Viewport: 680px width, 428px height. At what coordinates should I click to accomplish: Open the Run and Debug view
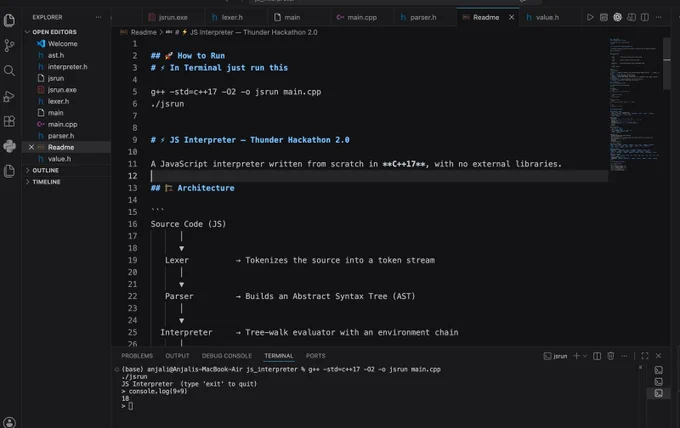click(9, 96)
